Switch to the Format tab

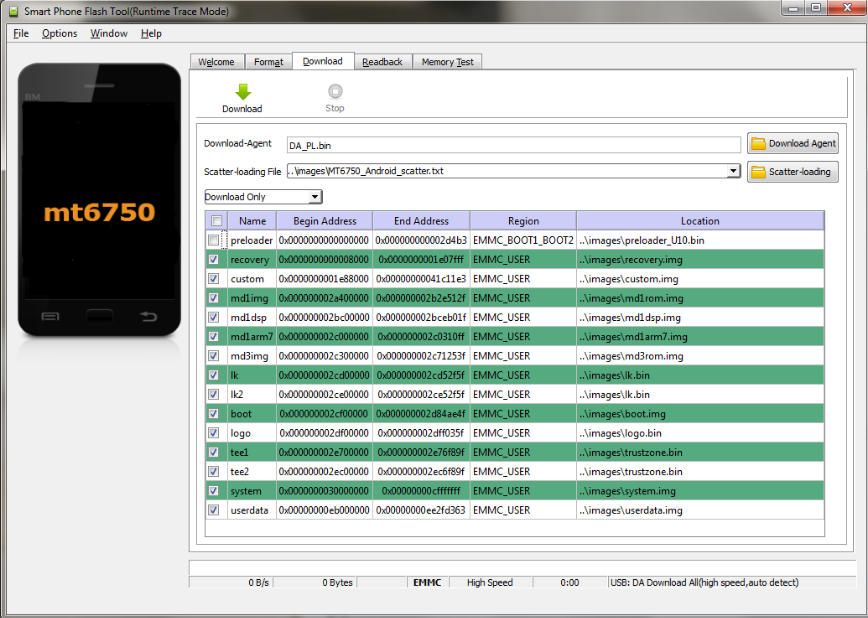pos(268,62)
